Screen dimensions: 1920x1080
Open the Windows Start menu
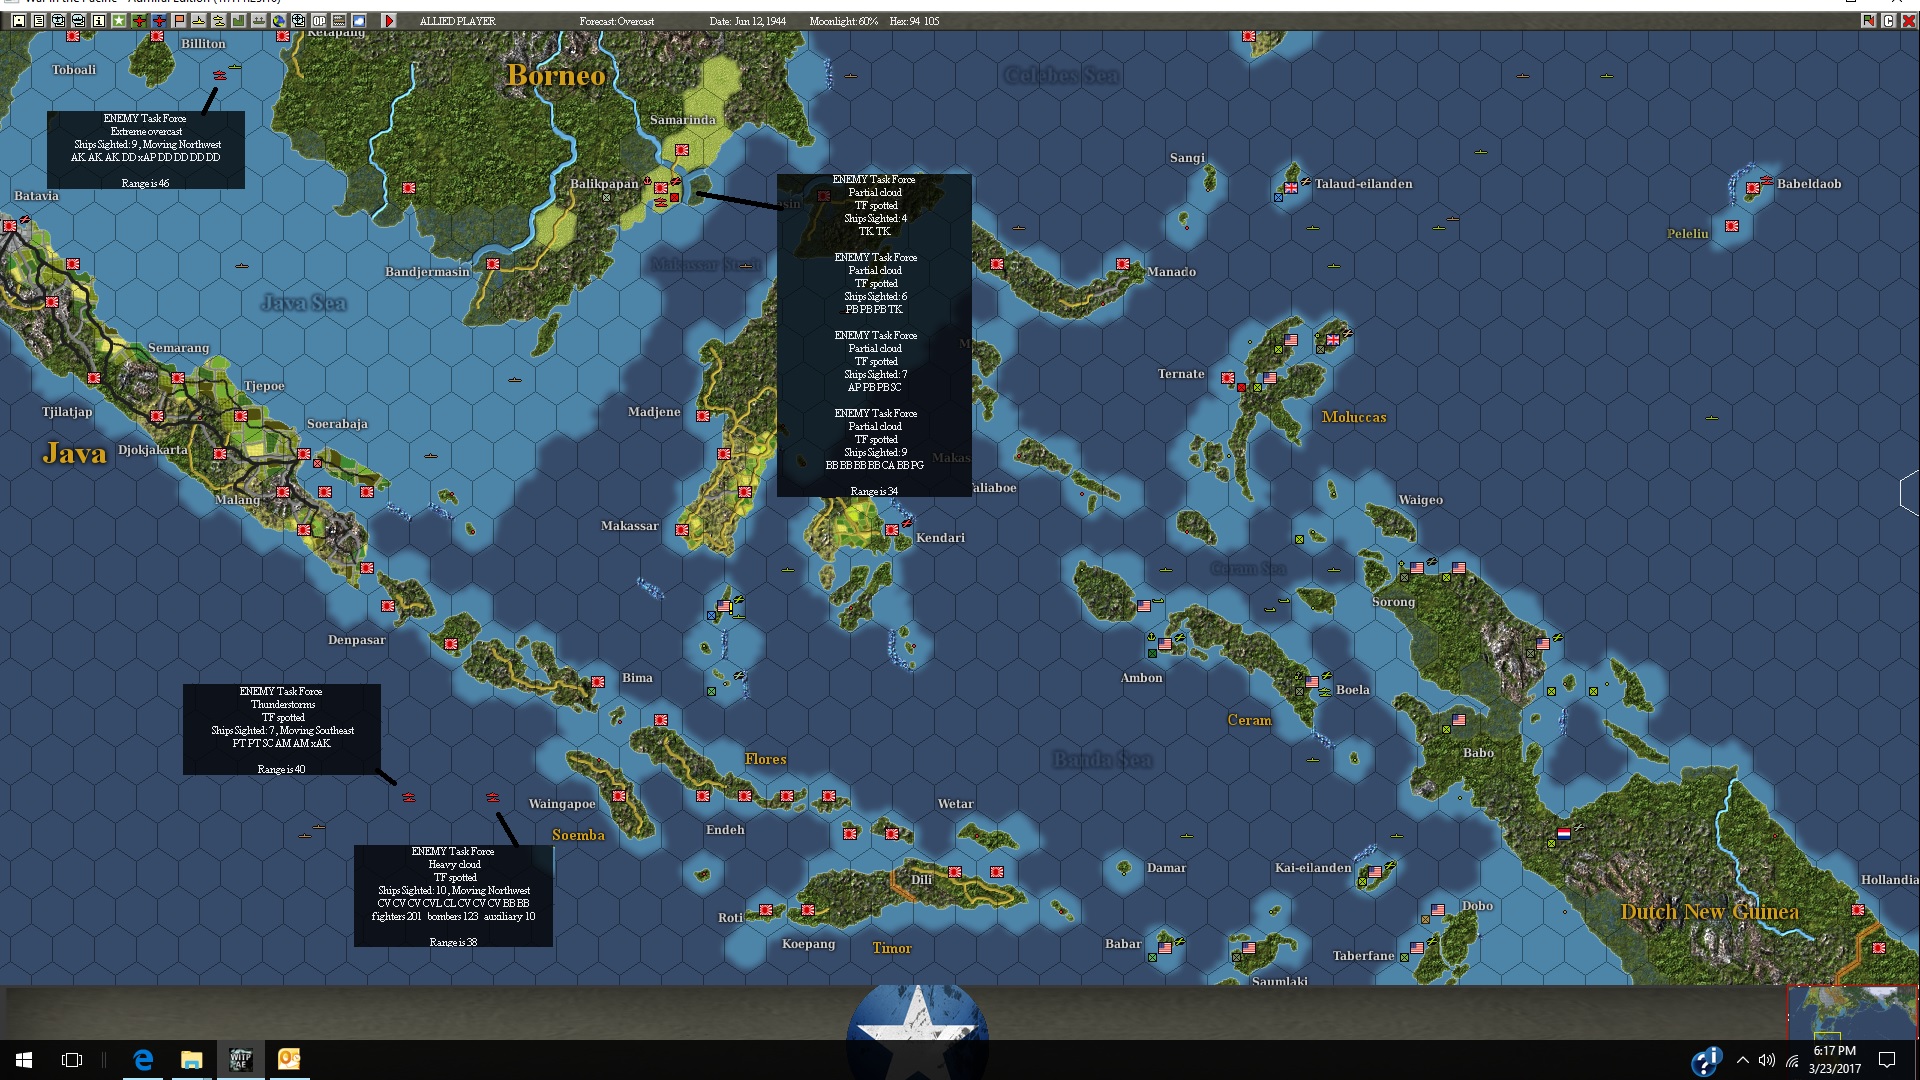coord(24,1060)
